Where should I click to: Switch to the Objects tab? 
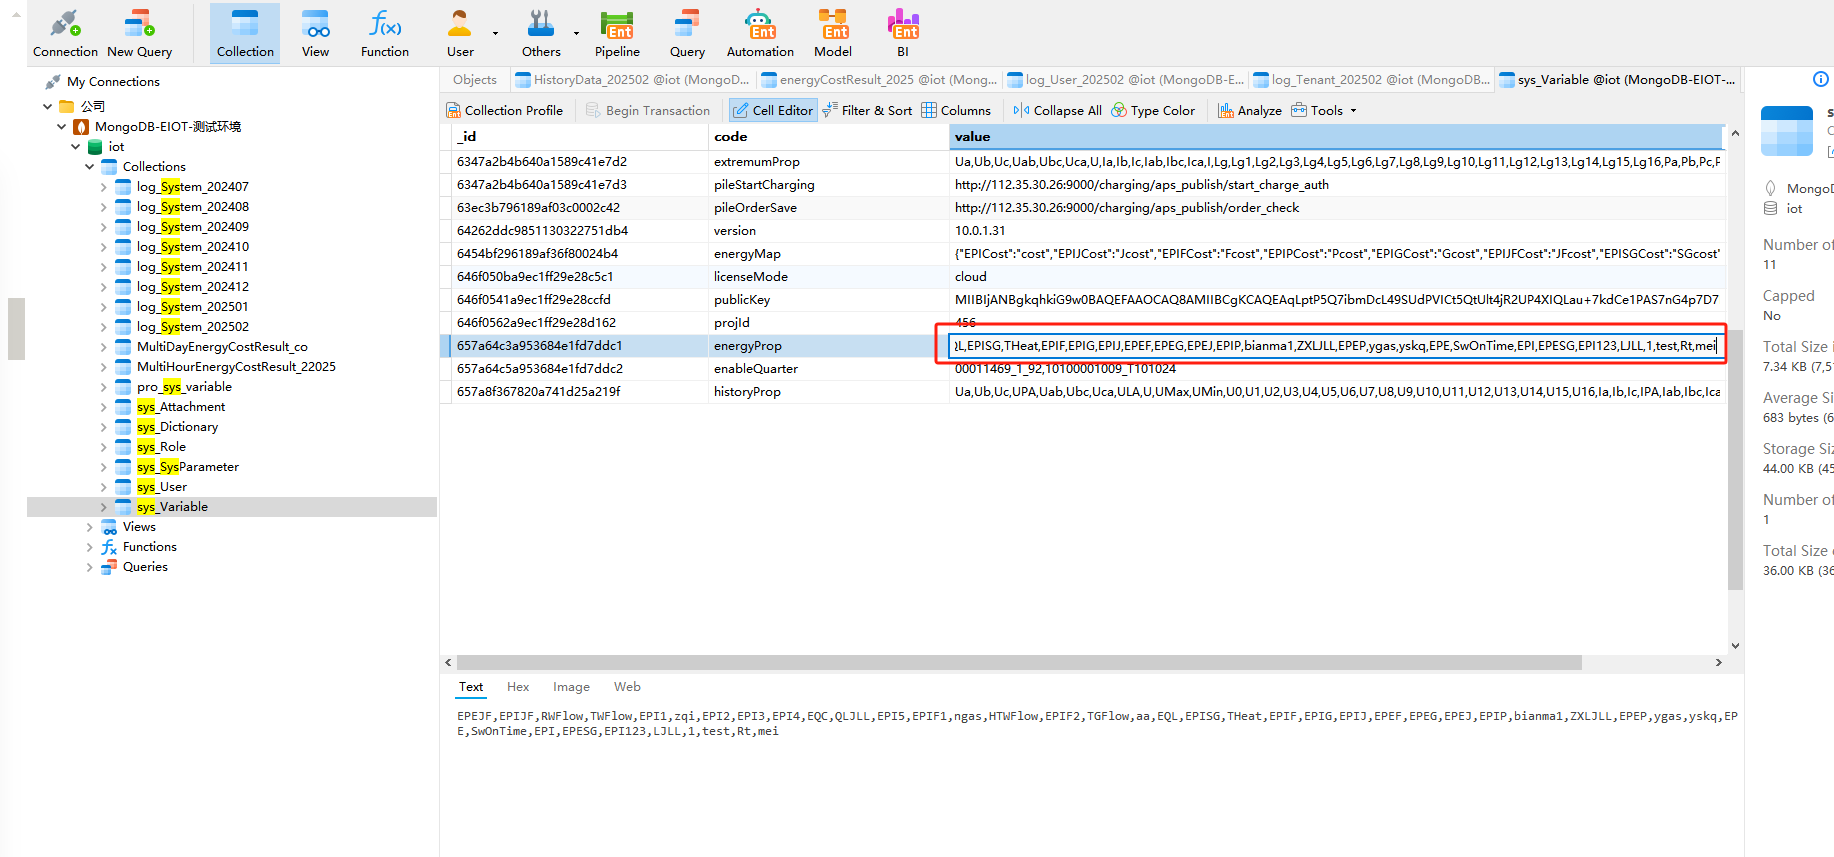pyautogui.click(x=474, y=80)
